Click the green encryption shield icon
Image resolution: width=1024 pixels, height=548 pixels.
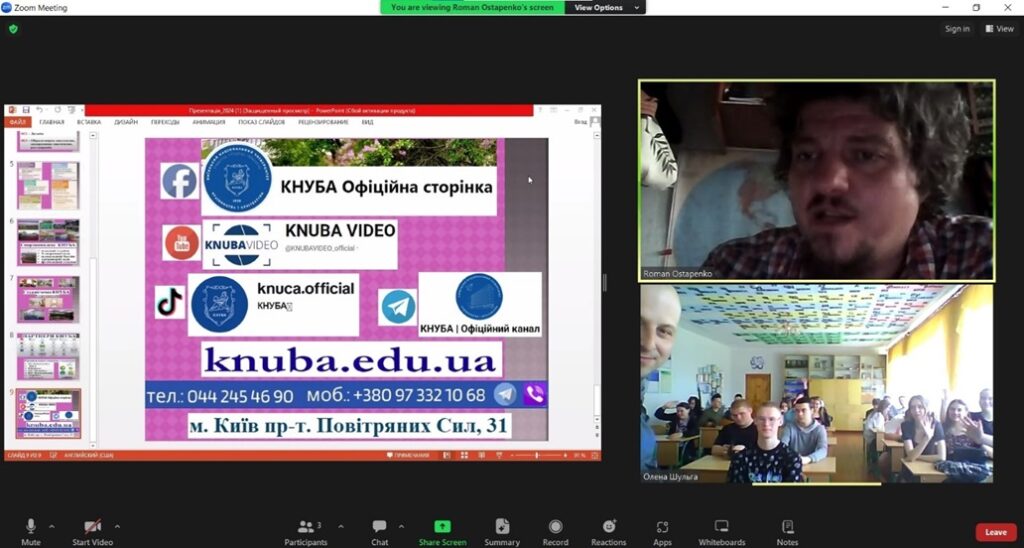pyautogui.click(x=13, y=29)
